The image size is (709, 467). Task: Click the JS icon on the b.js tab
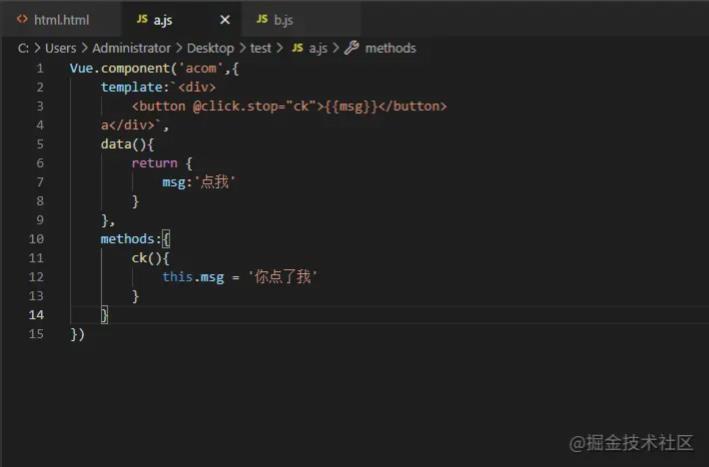(262, 19)
